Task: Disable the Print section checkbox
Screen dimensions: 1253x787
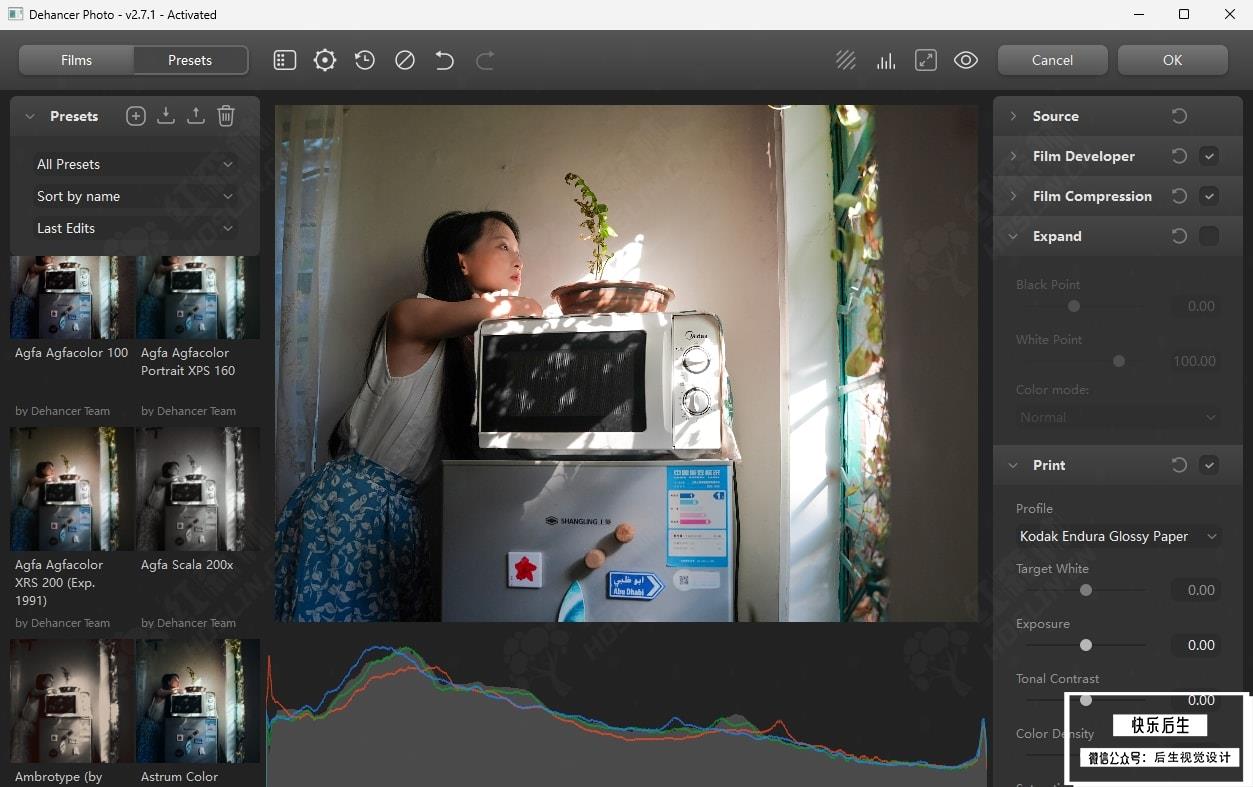Action: [1210, 465]
